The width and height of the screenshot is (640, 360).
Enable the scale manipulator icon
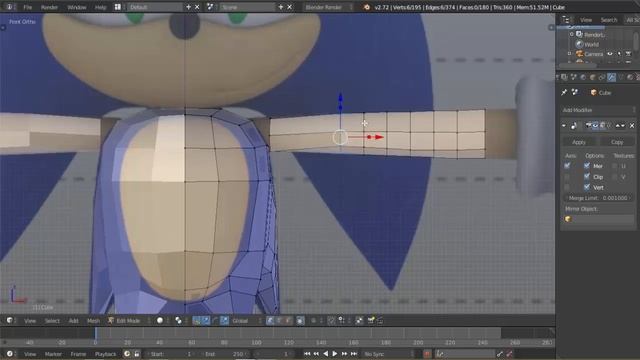(x=224, y=320)
